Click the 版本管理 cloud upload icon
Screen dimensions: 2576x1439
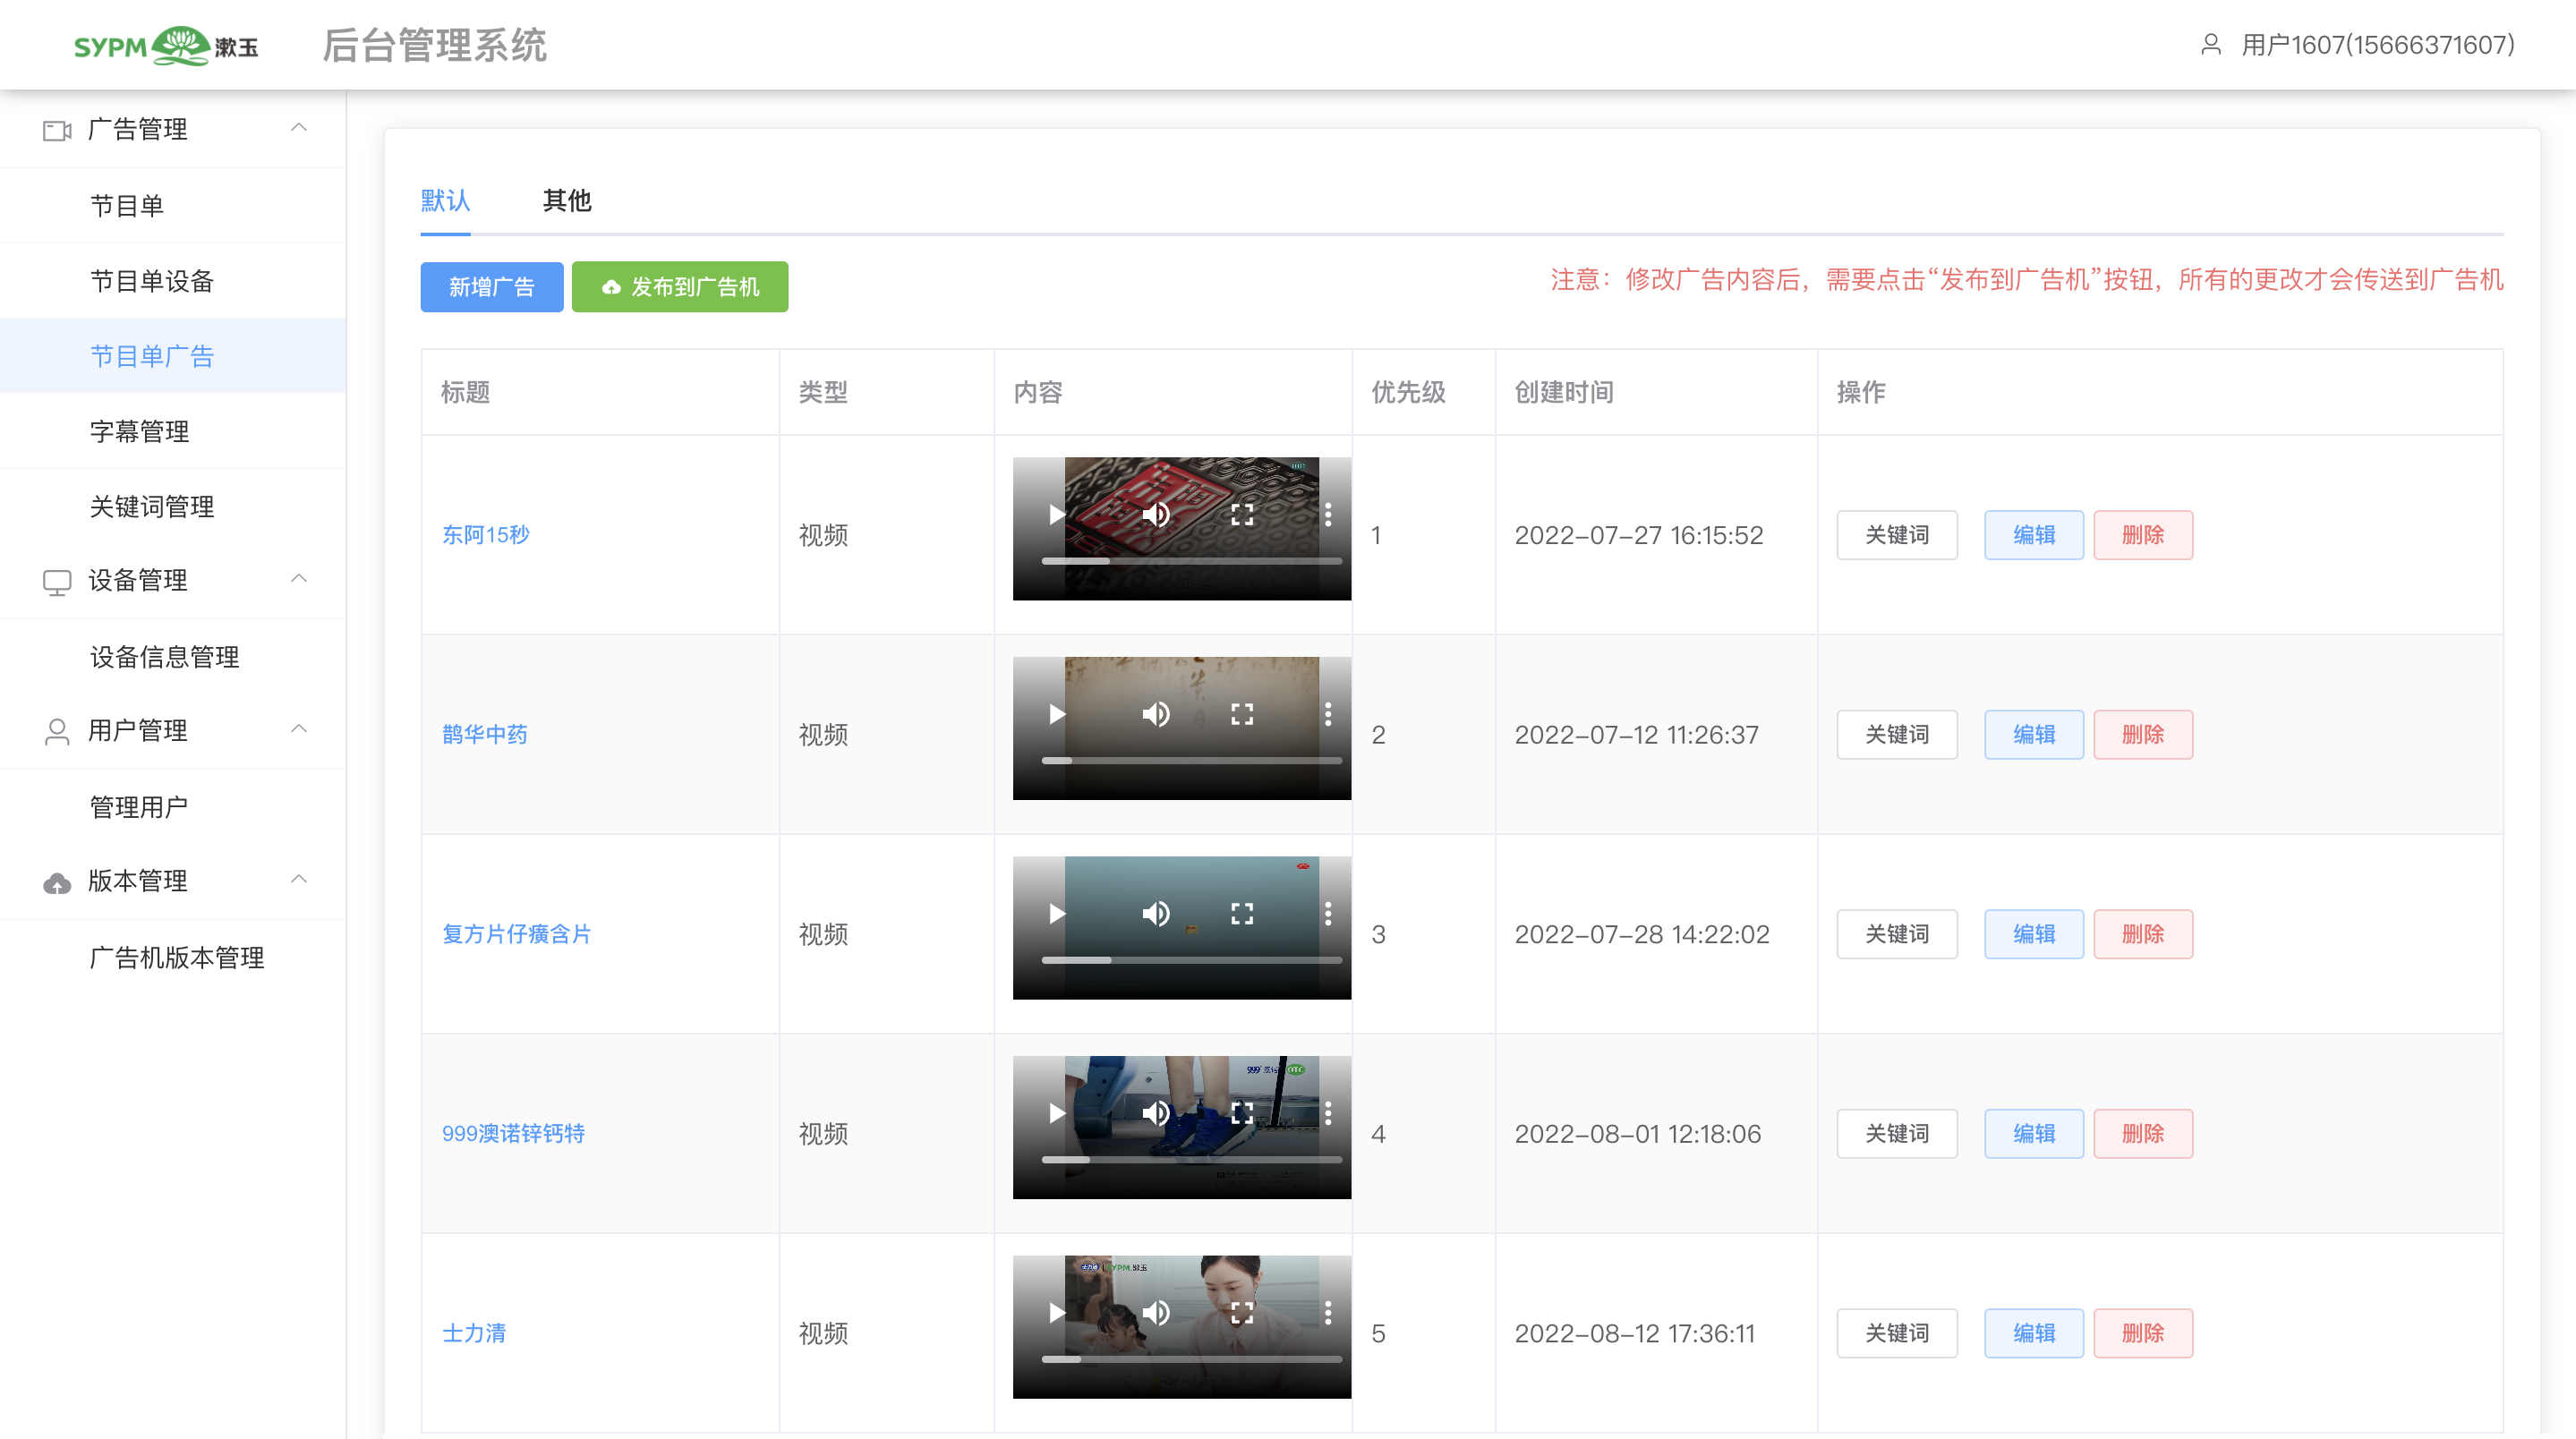pyautogui.click(x=57, y=883)
